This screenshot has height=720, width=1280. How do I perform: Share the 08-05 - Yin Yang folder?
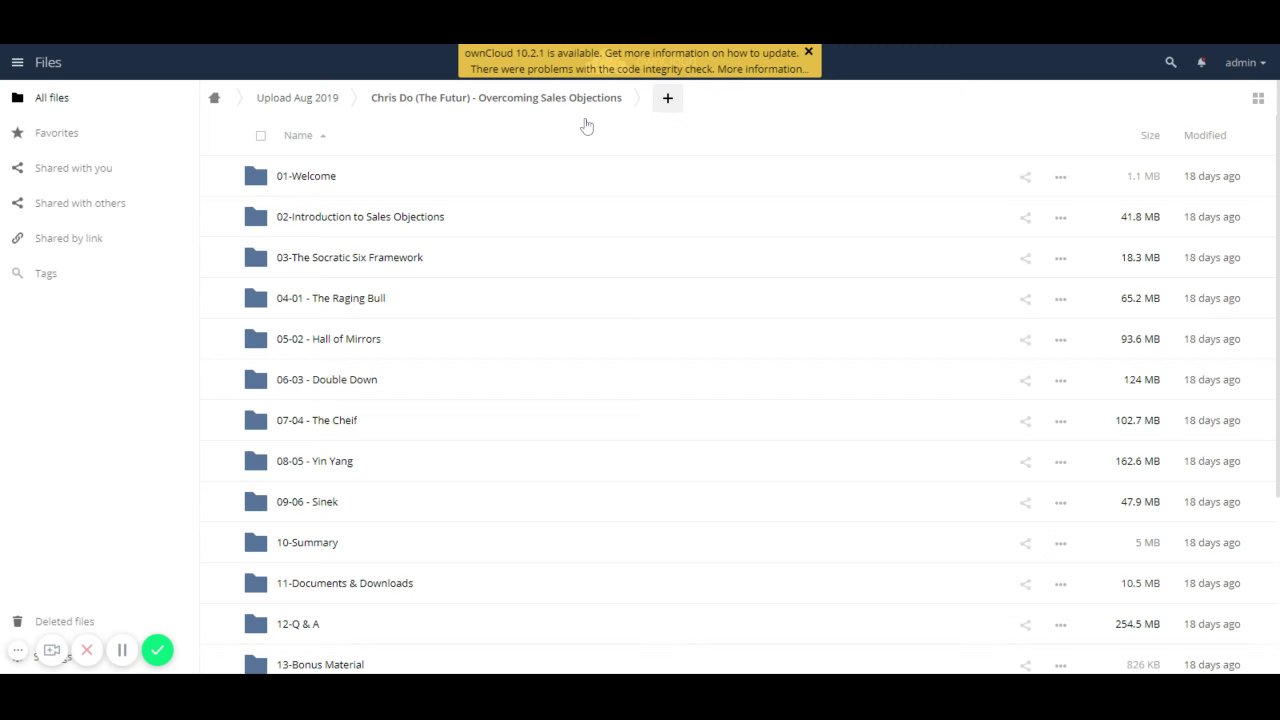point(1025,462)
